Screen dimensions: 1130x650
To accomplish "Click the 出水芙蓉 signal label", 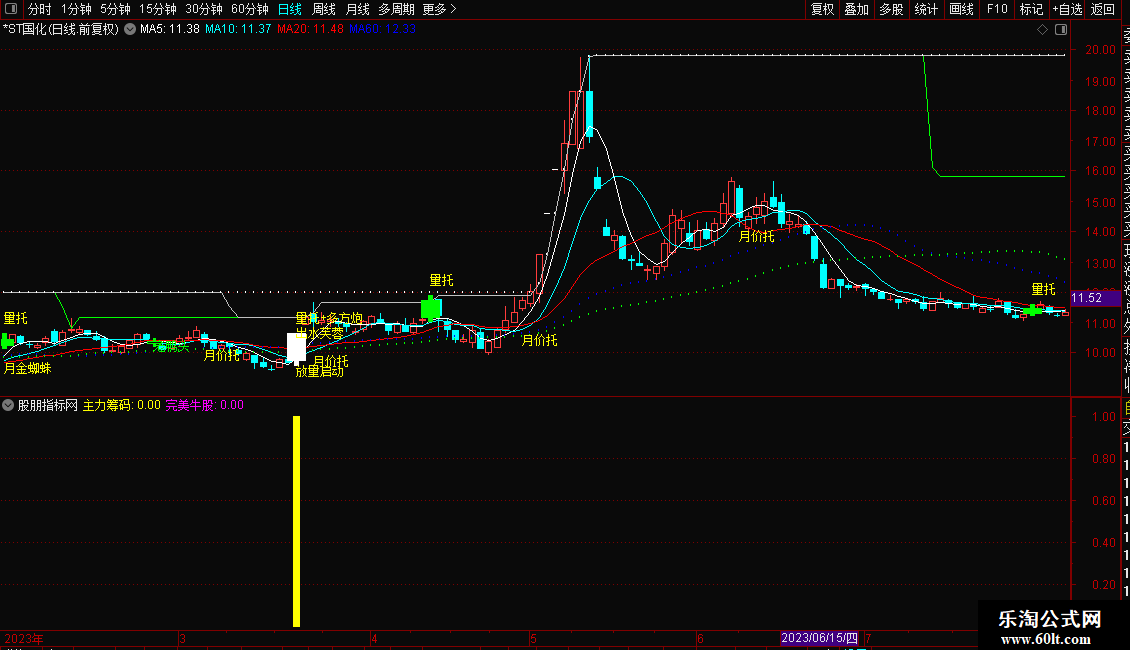I will [320, 334].
